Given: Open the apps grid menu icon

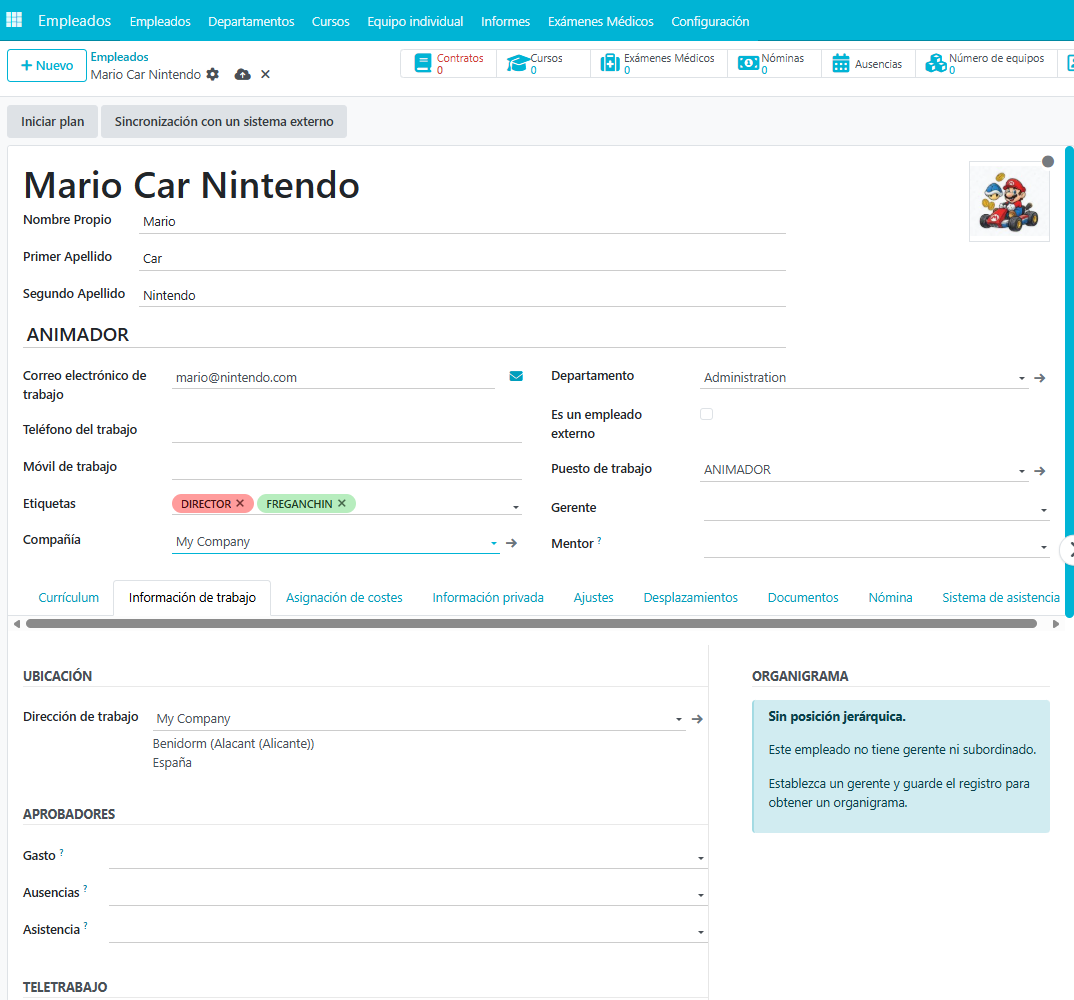Looking at the screenshot, I should coord(14,20).
